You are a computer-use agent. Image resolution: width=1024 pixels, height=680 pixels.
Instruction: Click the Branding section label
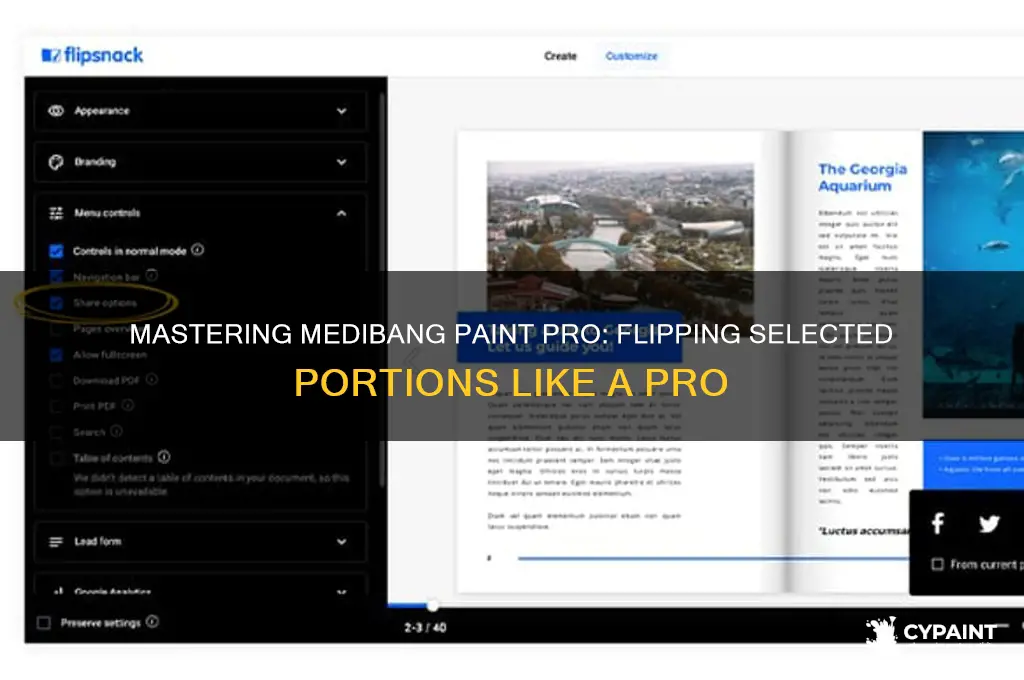(x=95, y=162)
